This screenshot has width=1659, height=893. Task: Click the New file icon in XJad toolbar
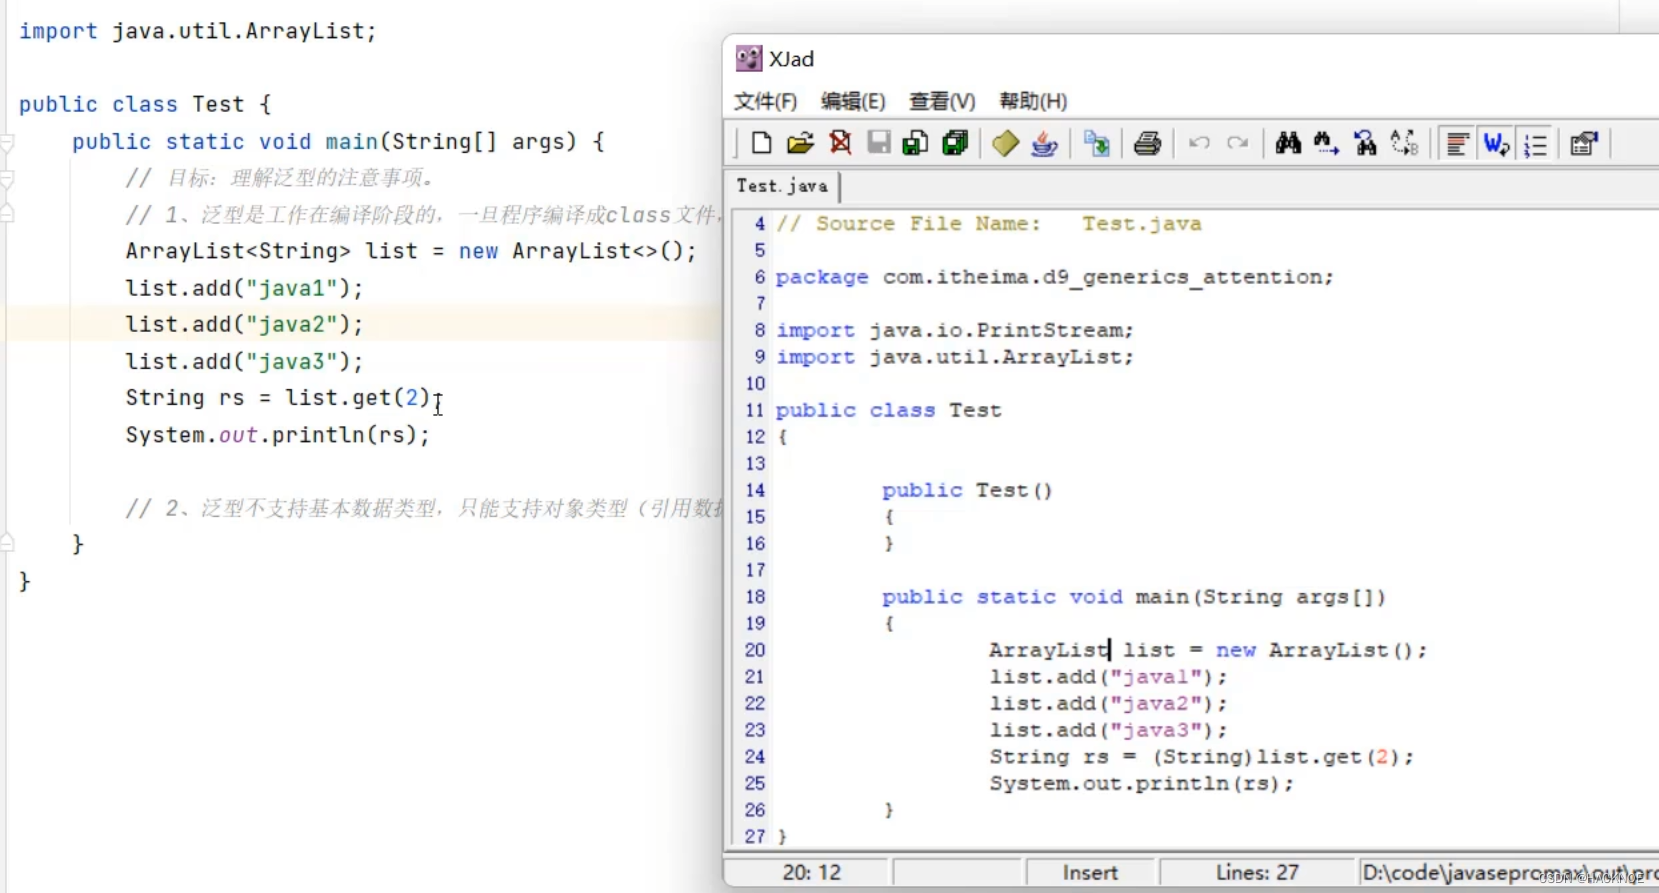[761, 143]
